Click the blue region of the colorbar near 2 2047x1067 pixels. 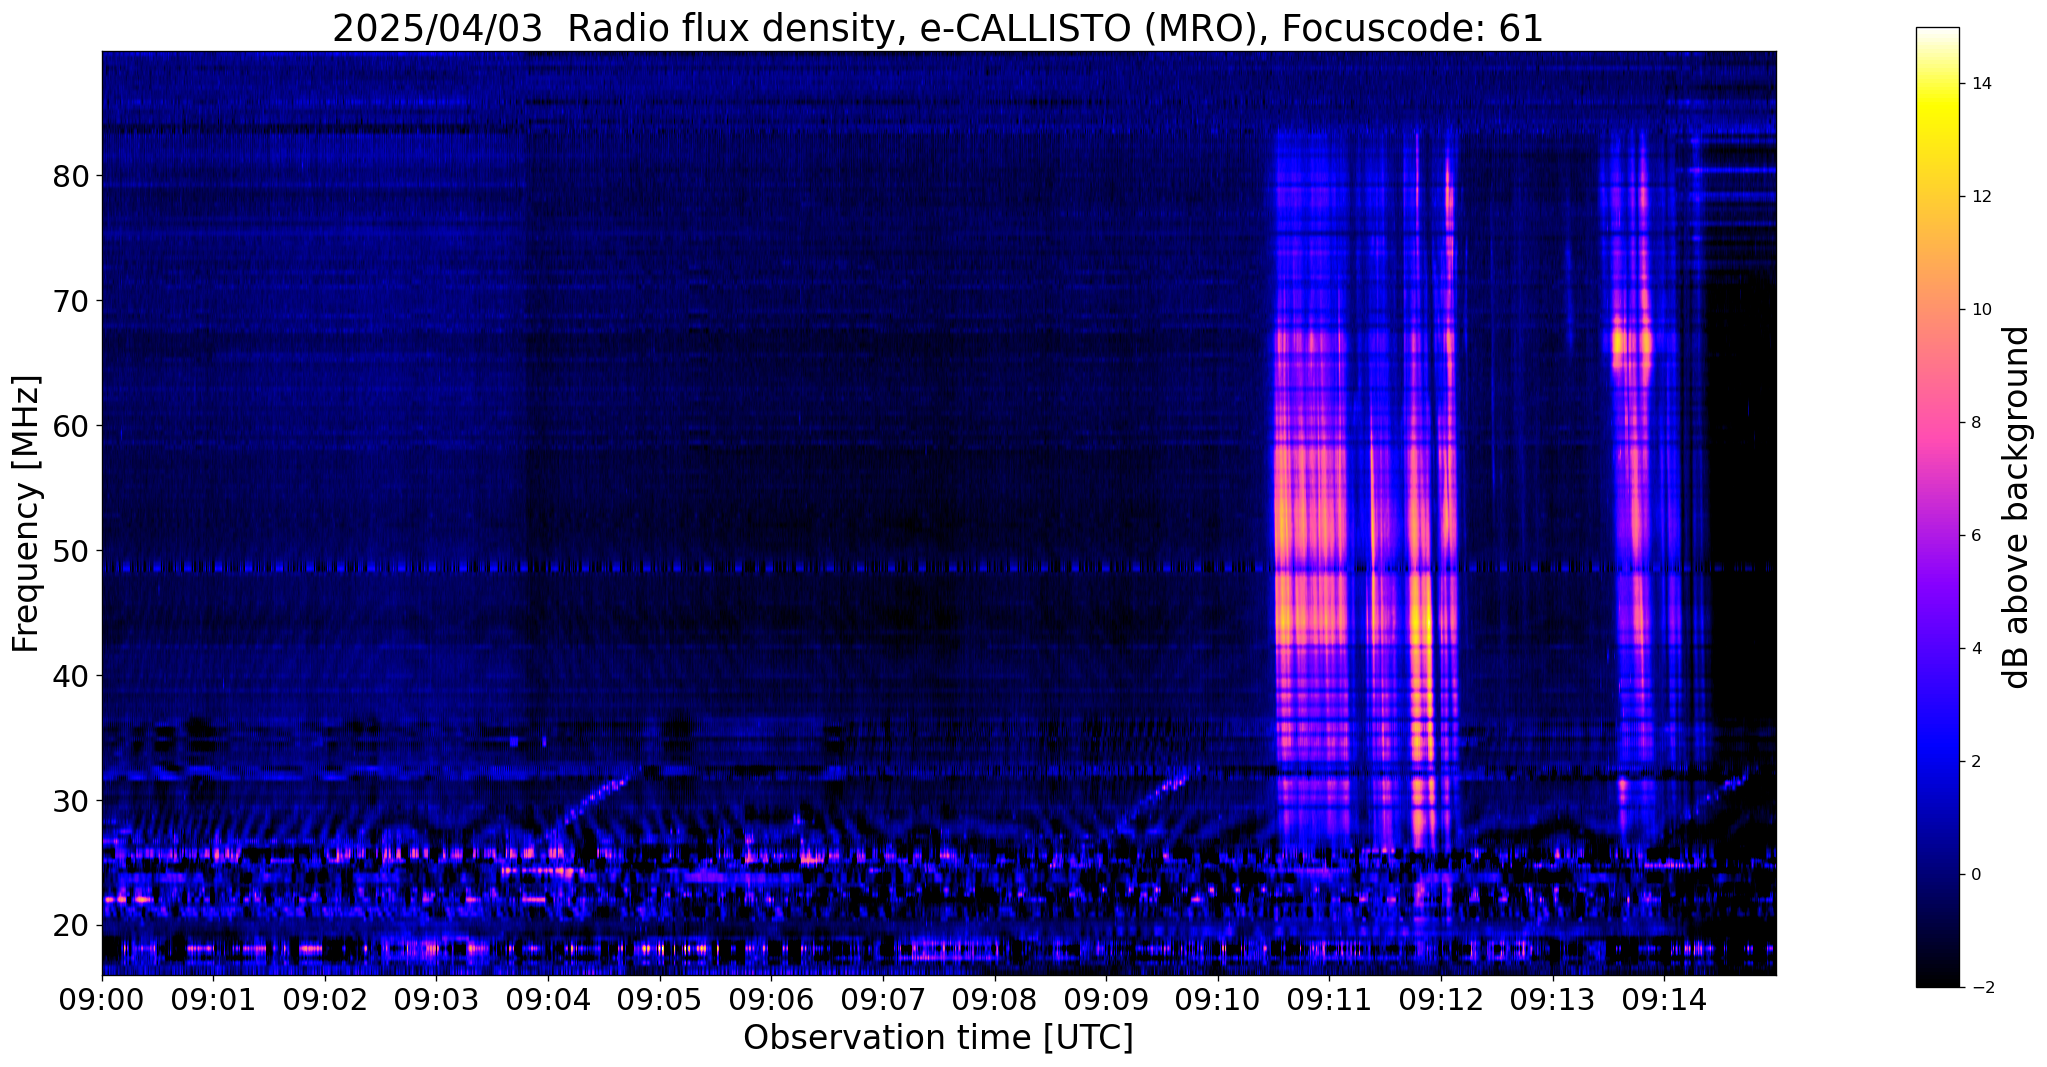[x=1937, y=762]
